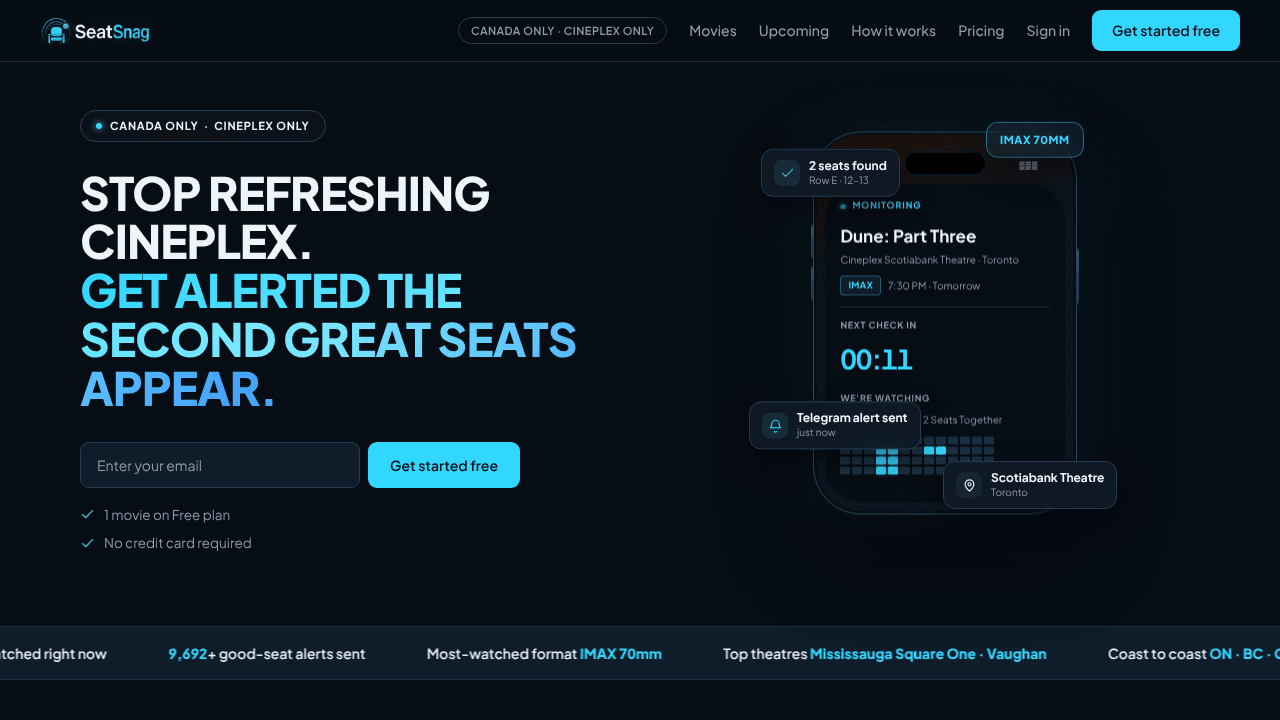The width and height of the screenshot is (1280, 720).
Task: Click the check icon in 2 seats found card
Action: pyautogui.click(x=787, y=173)
